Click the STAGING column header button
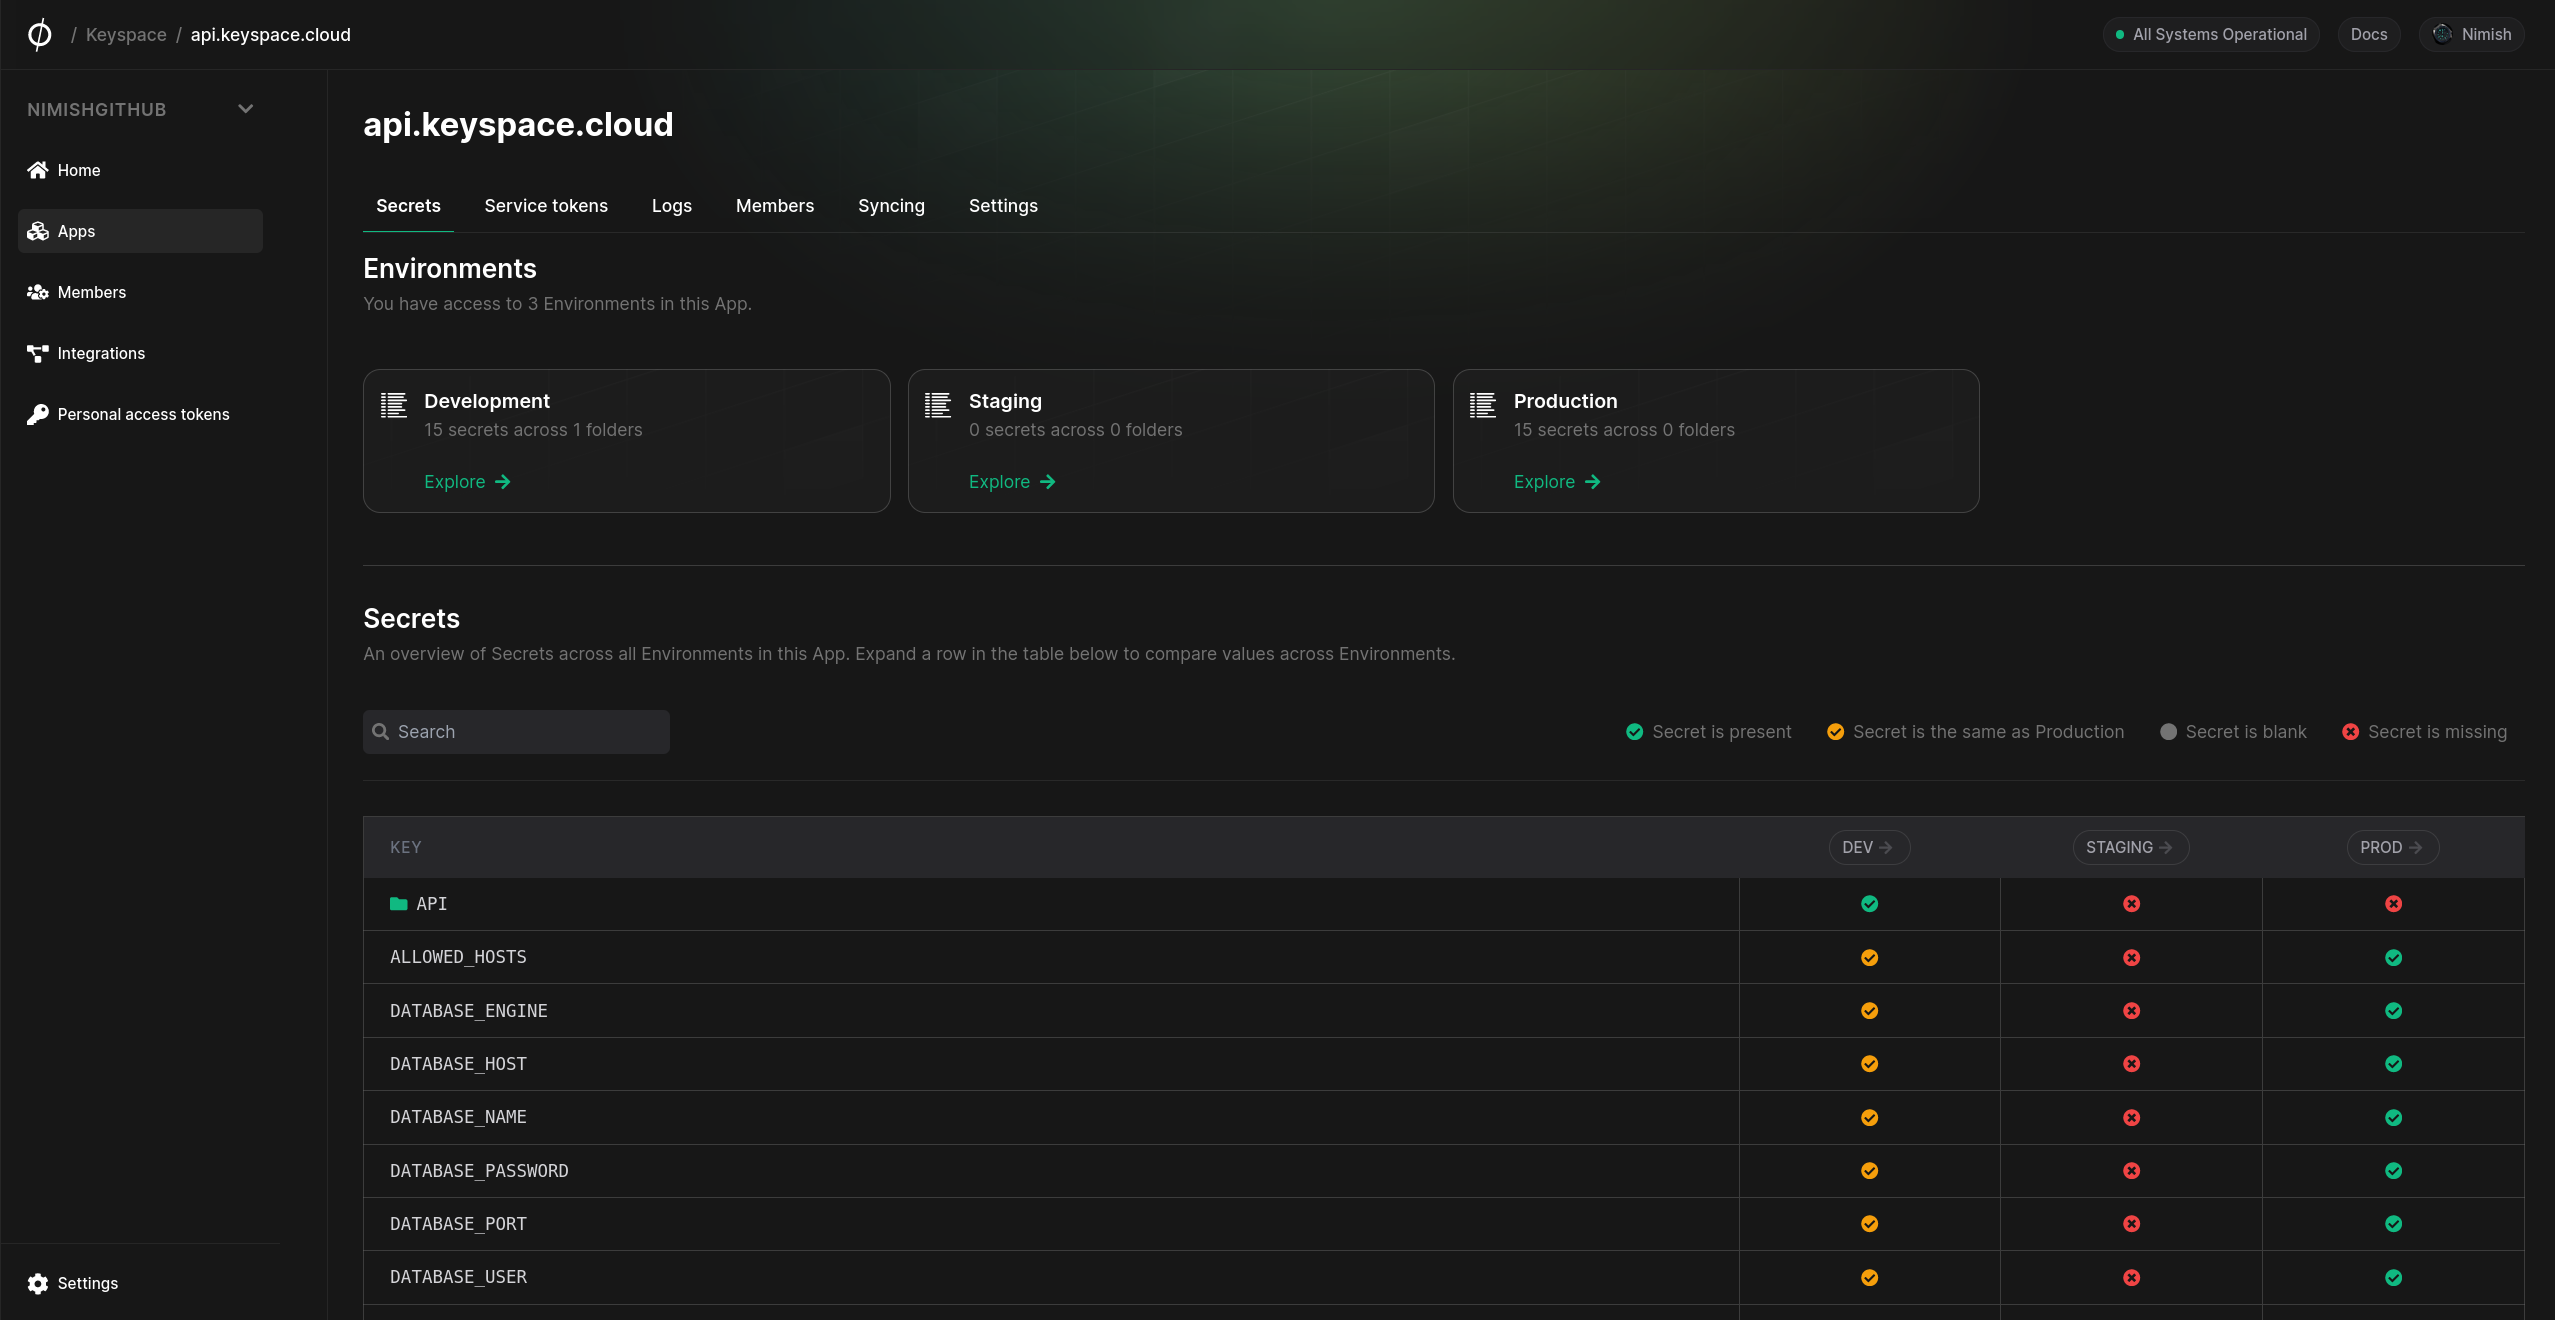The width and height of the screenshot is (2555, 1320). [x=2129, y=848]
